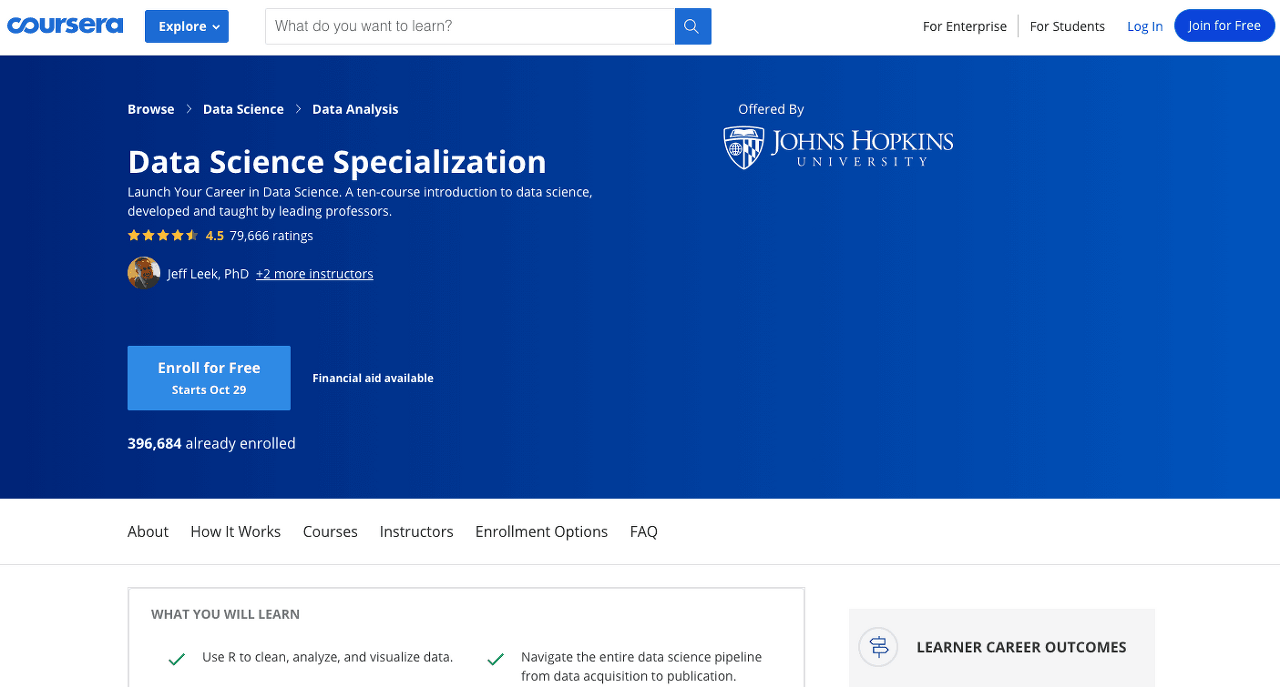Go to Data Analysis breadcrumb
Viewport: 1280px width, 687px height.
(x=355, y=109)
